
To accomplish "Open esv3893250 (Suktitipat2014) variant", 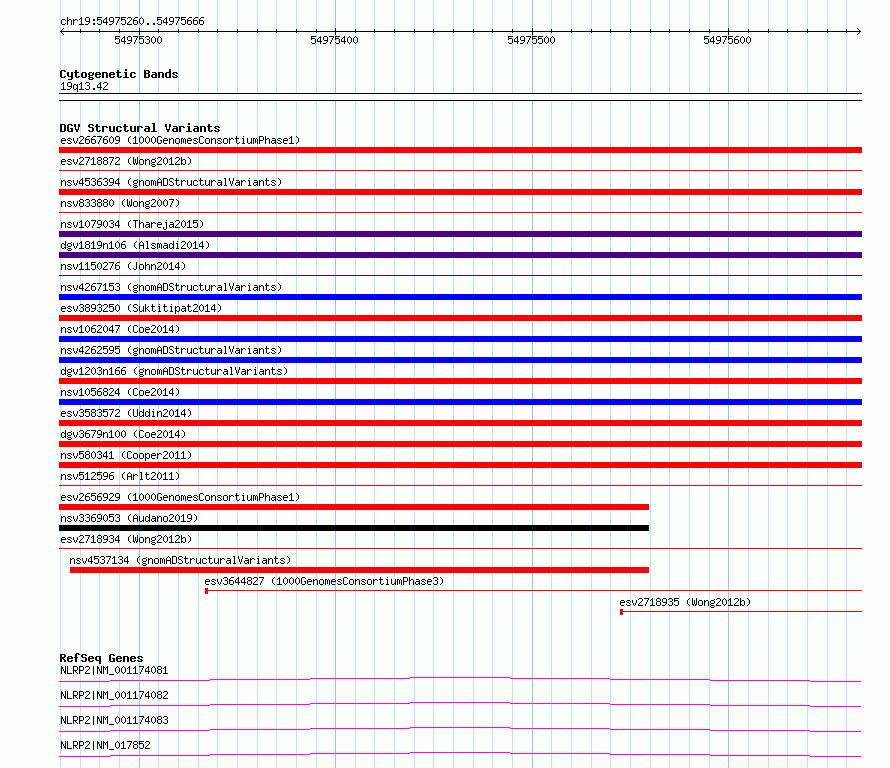I will [141, 308].
